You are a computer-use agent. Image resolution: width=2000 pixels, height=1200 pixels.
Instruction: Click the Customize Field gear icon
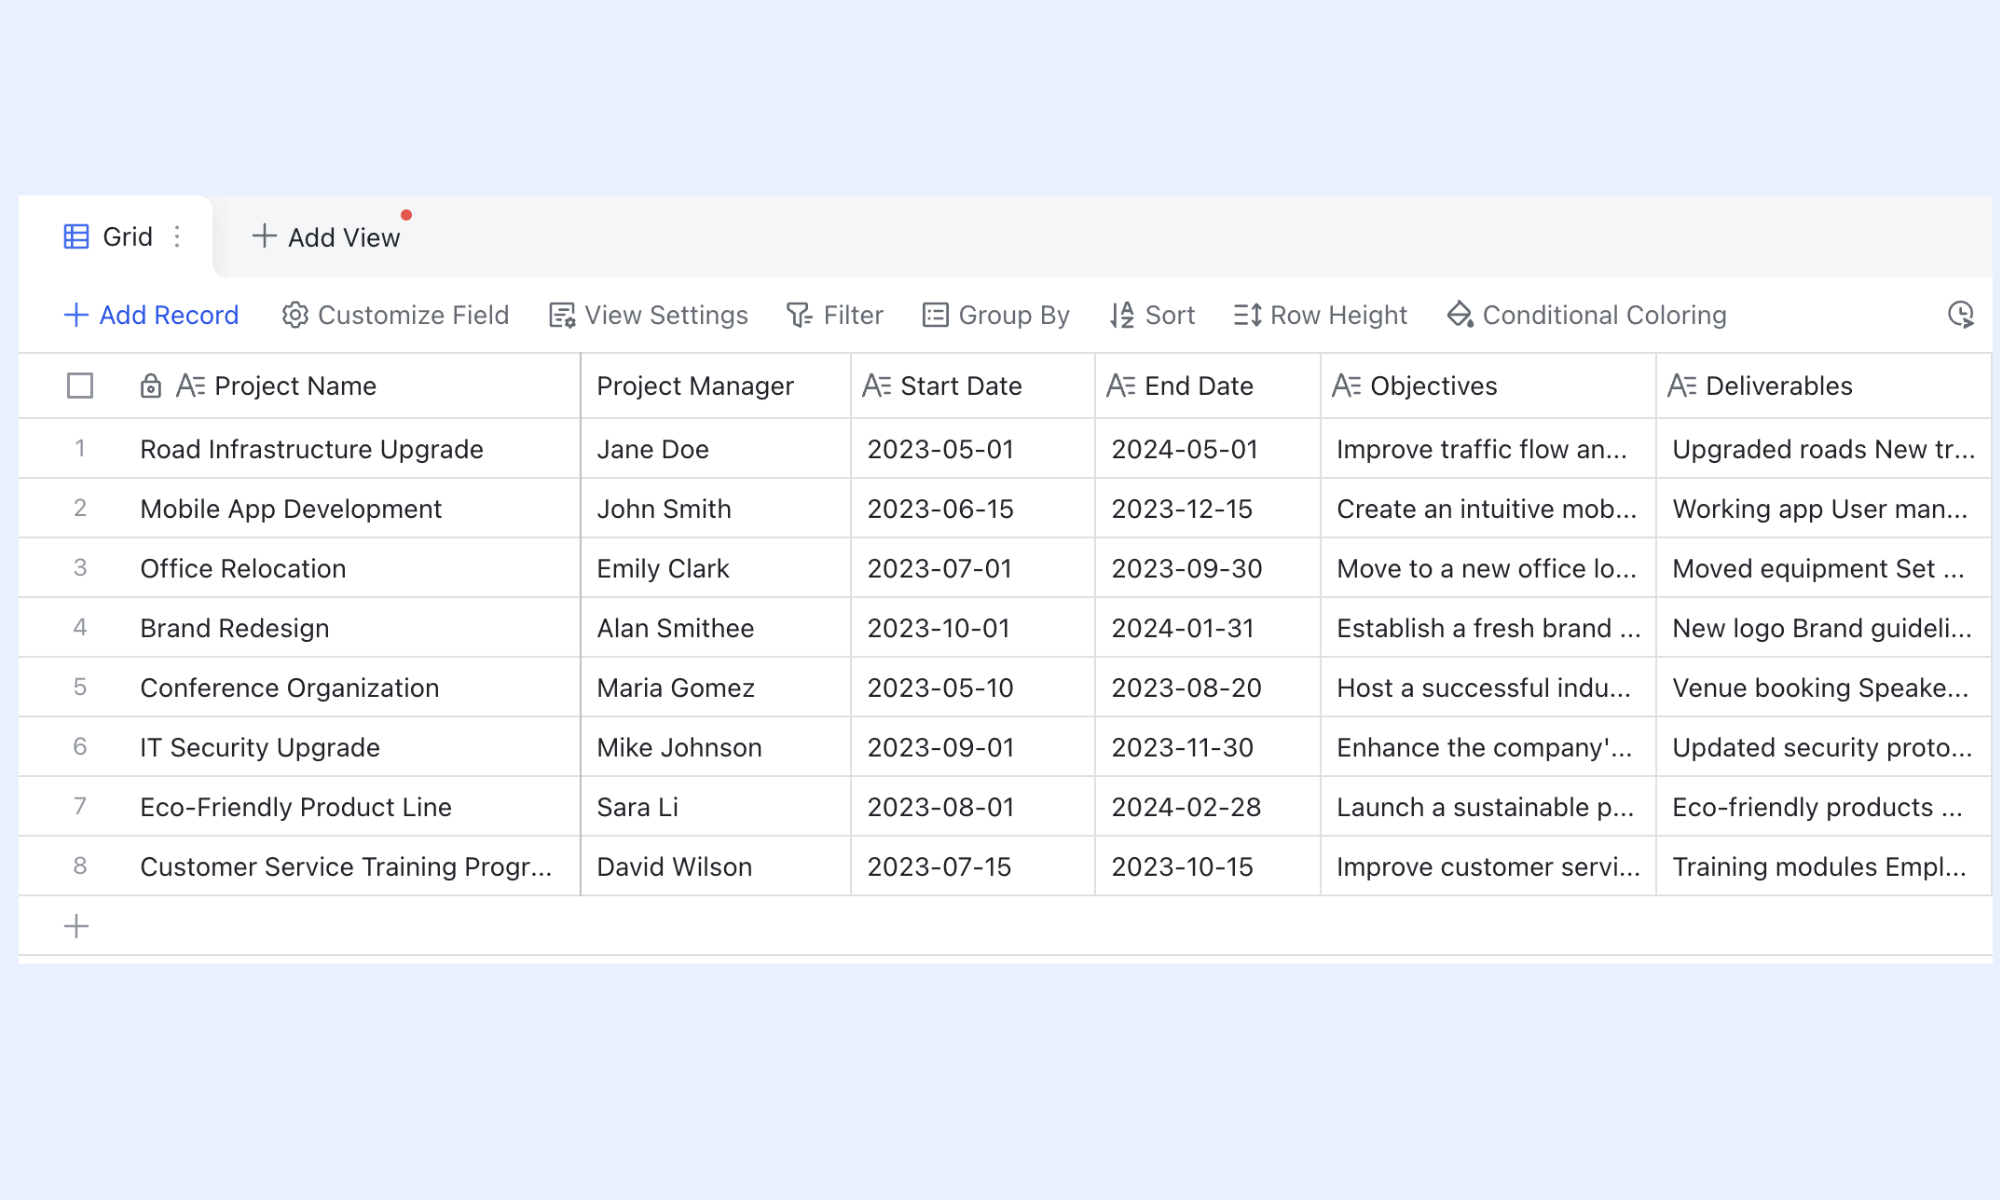(295, 315)
